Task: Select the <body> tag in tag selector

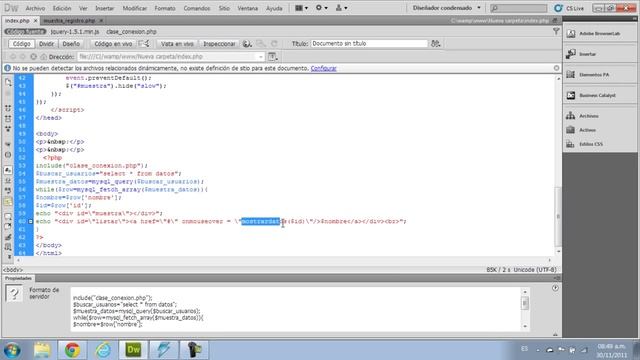Action: click(x=13, y=270)
